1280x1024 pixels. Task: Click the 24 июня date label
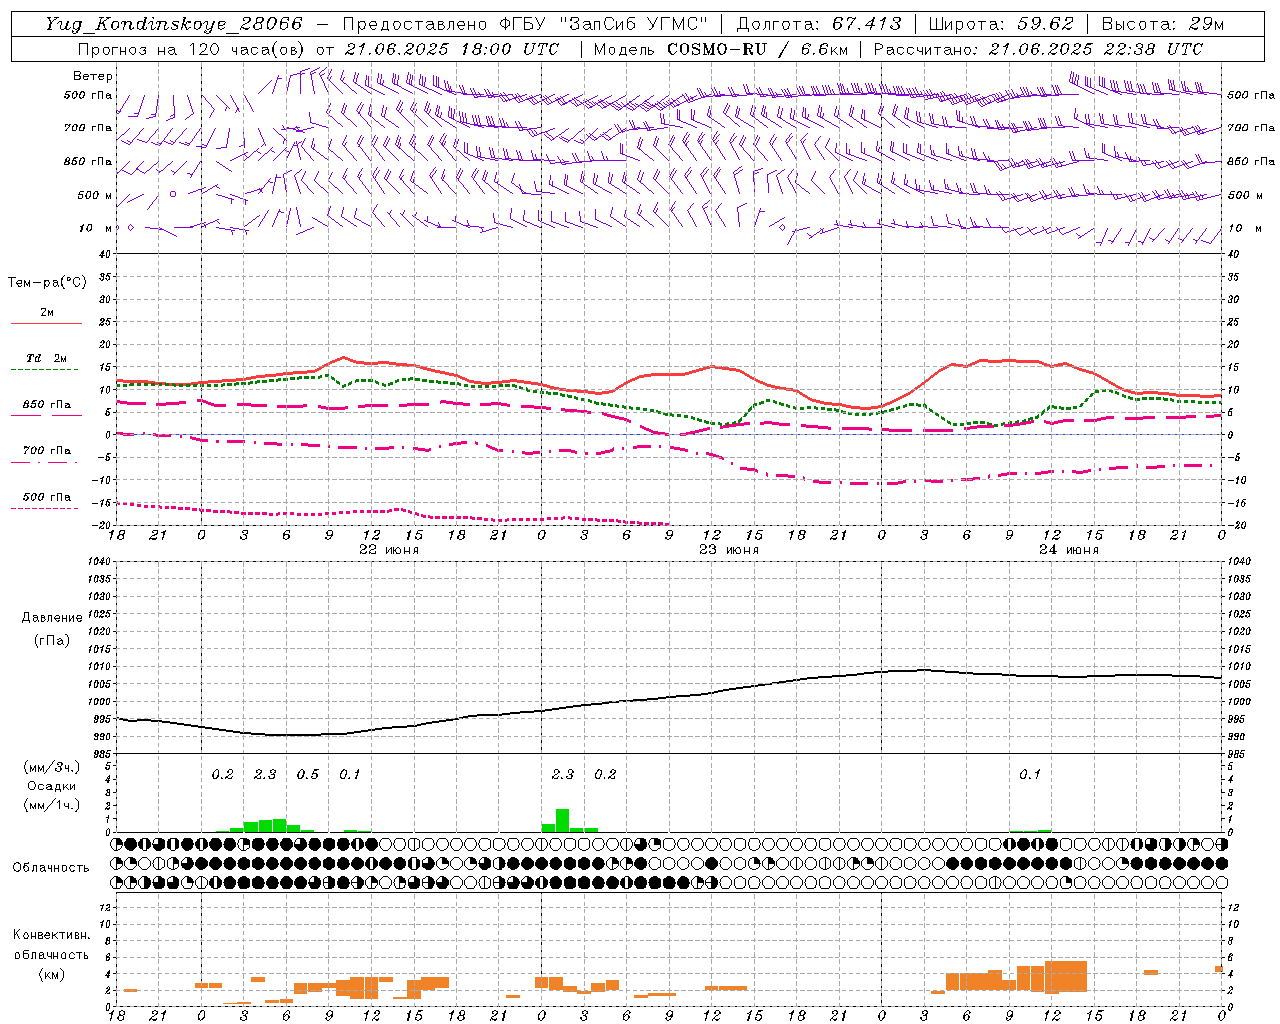(1069, 550)
